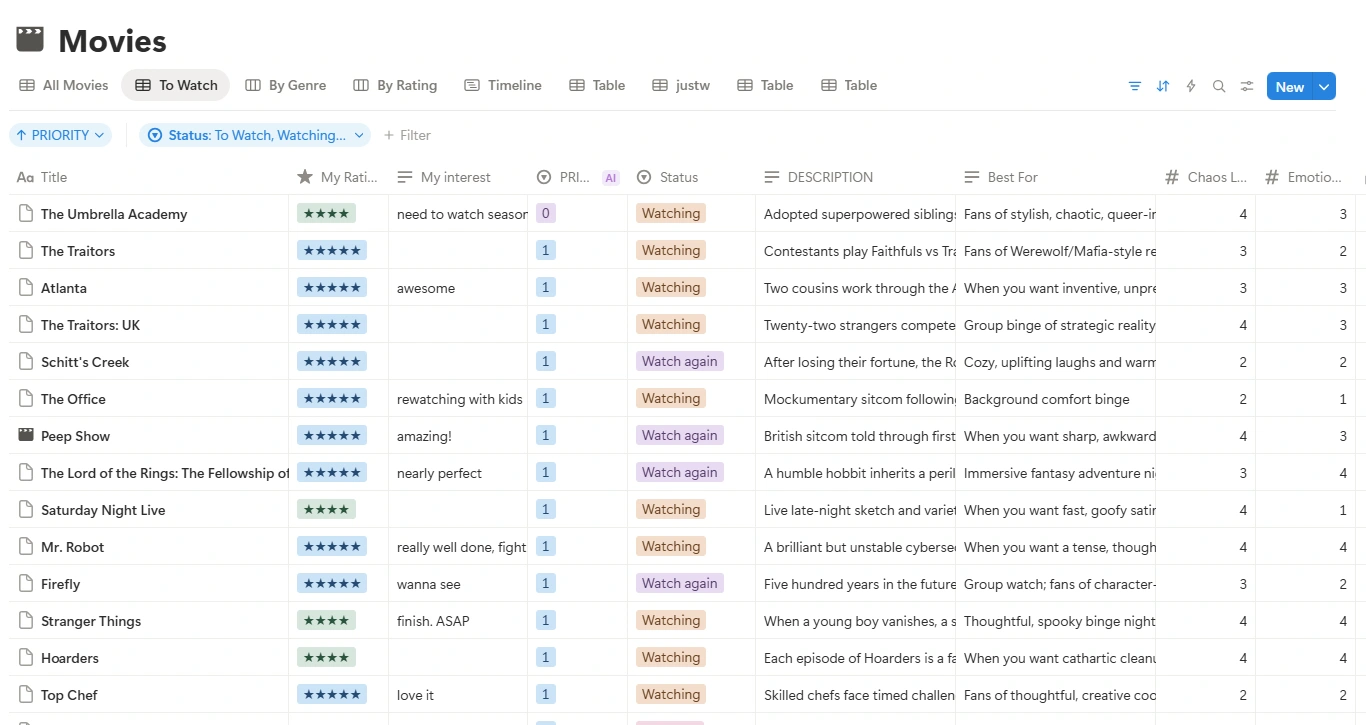Screen dimensions: 1366x725
Task: Select the By Genre tab
Action: coord(286,86)
